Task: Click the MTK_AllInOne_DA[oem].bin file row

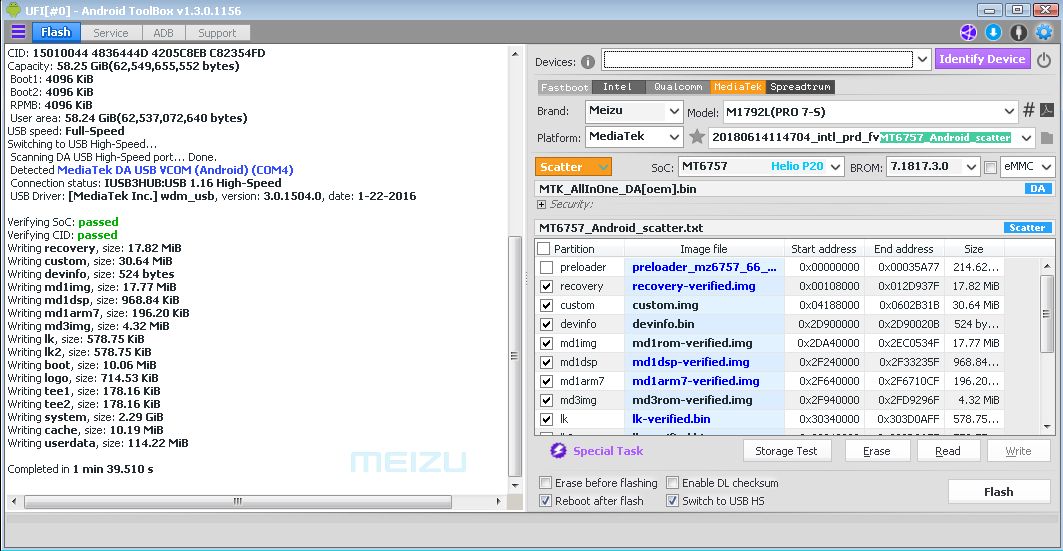Action: [x=794, y=188]
